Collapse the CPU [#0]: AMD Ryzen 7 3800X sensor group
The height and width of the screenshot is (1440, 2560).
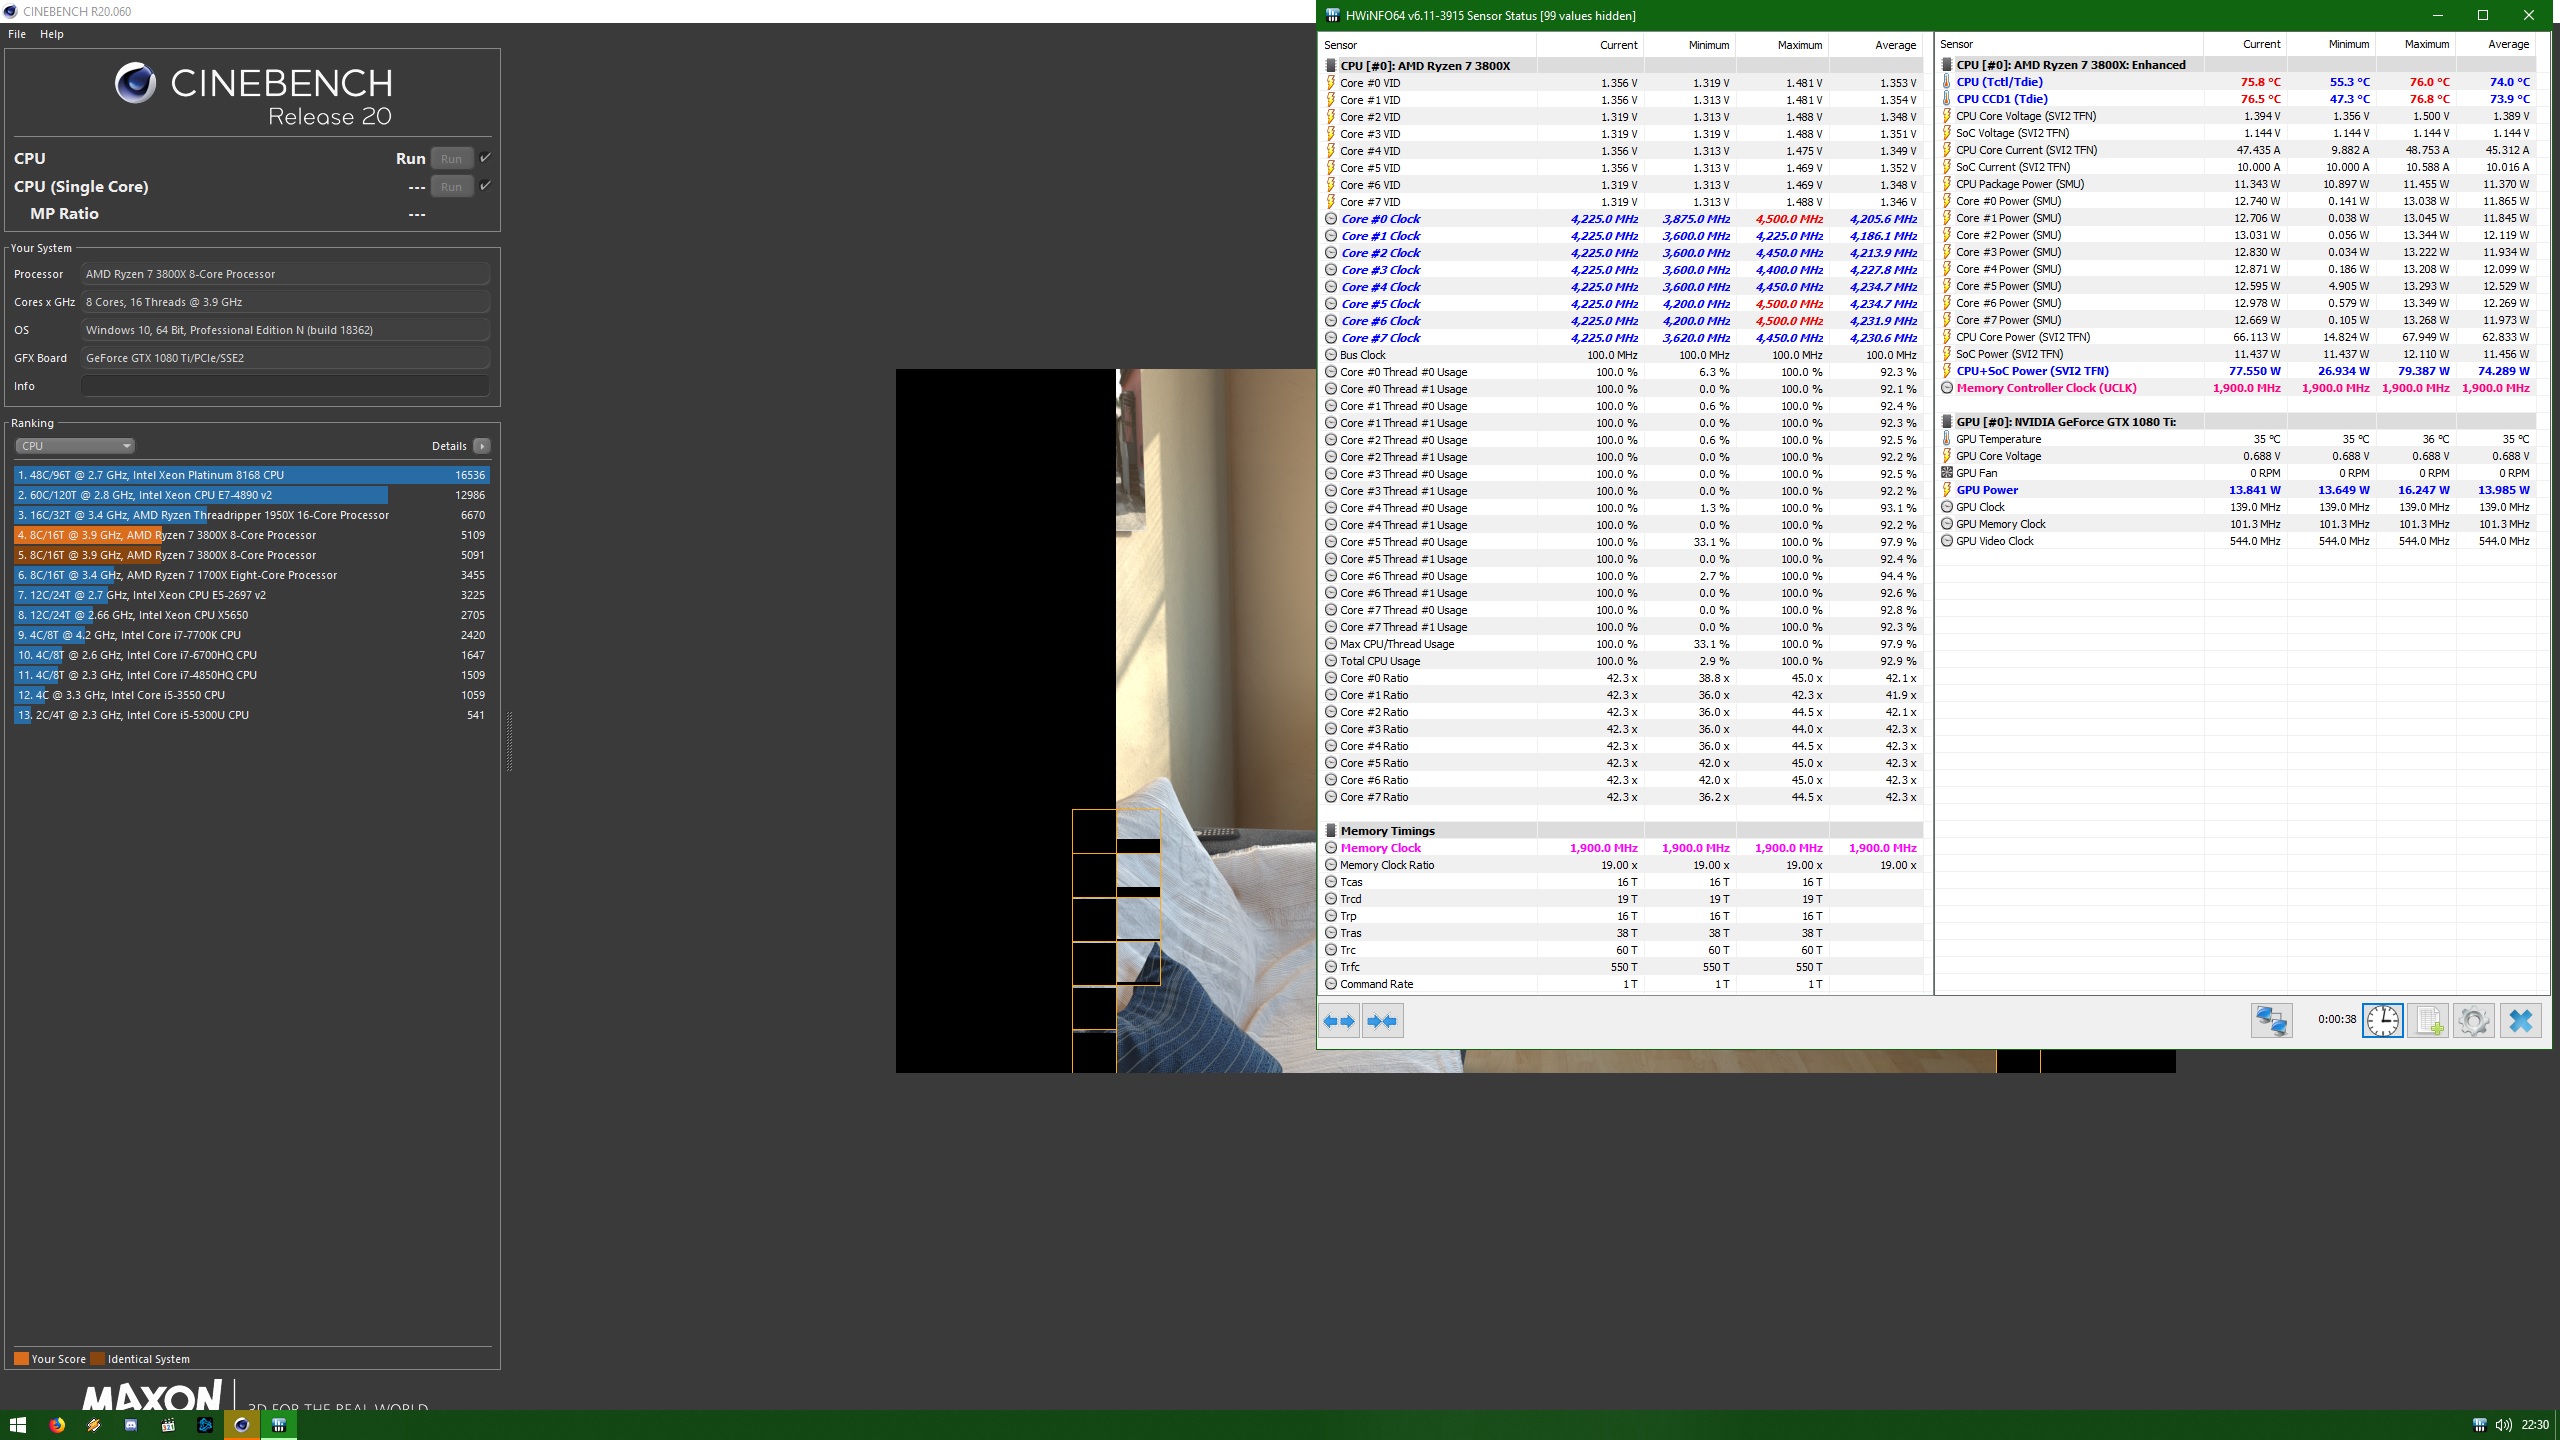click(x=1331, y=66)
